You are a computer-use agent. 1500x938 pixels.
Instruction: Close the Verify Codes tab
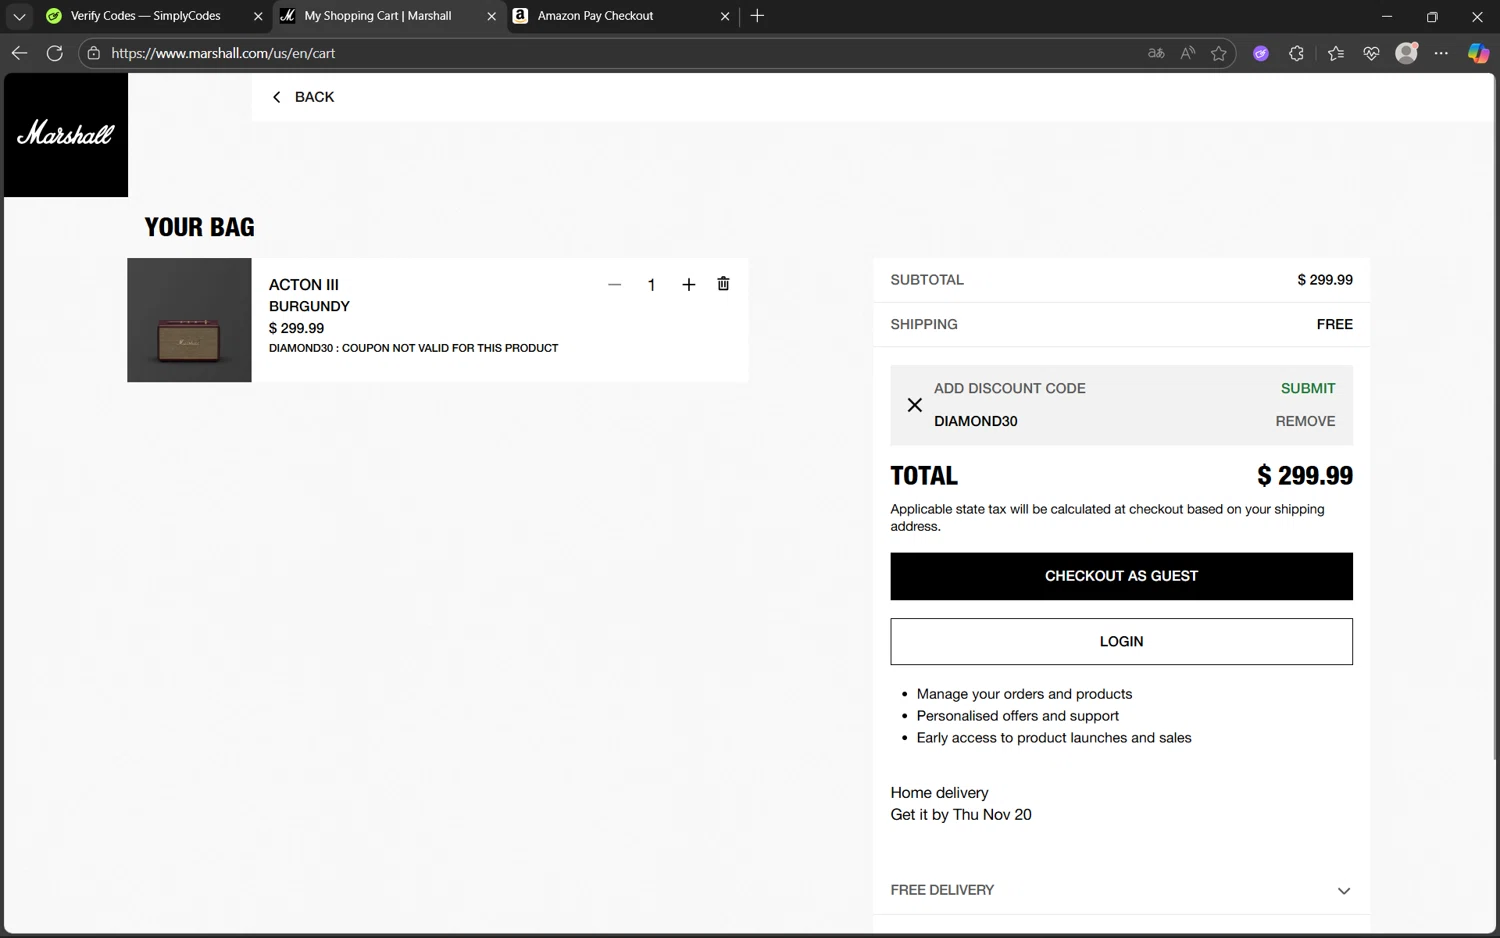pos(258,16)
